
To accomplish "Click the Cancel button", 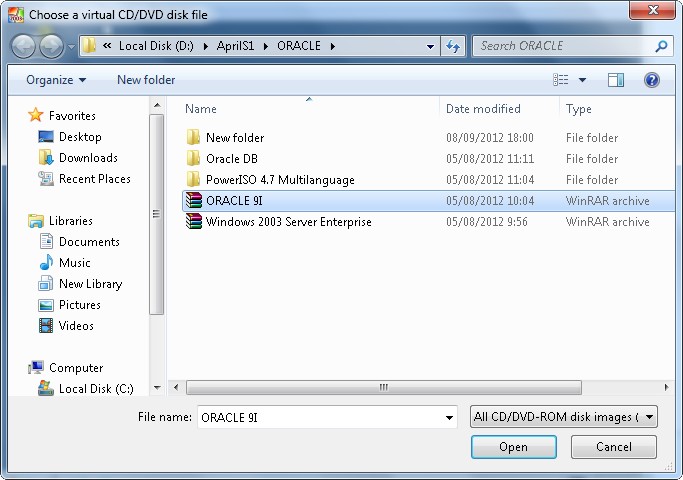I will pyautogui.click(x=613, y=447).
